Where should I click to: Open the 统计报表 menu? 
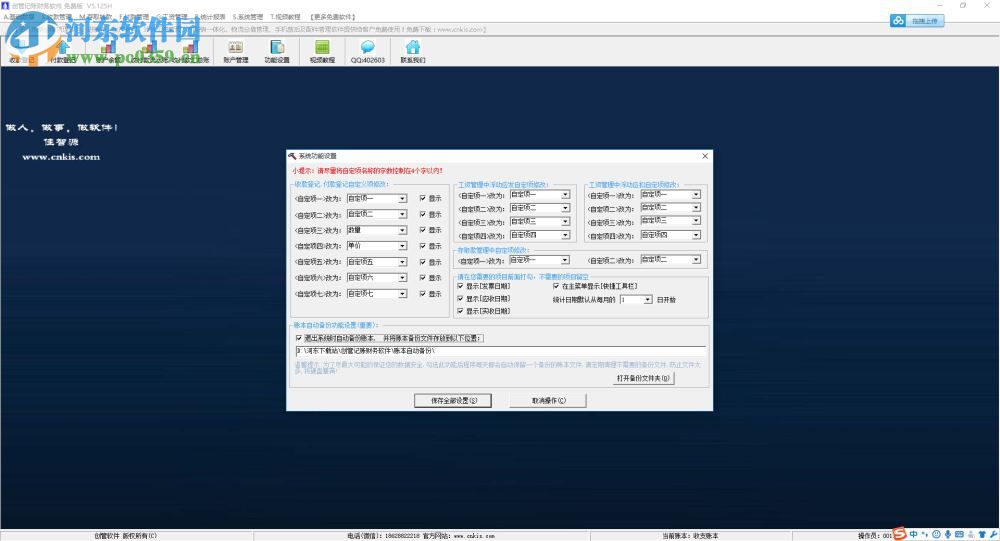(x=210, y=17)
